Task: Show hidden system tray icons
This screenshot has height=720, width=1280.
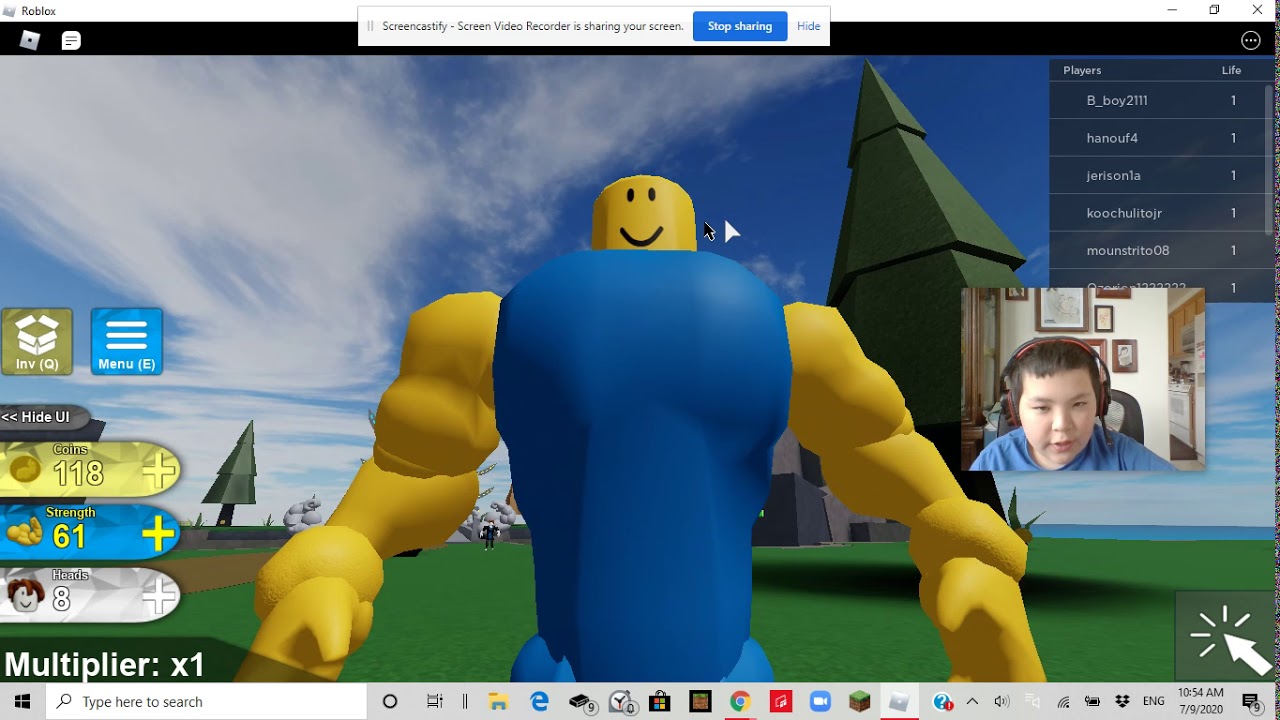Action: click(x=972, y=702)
